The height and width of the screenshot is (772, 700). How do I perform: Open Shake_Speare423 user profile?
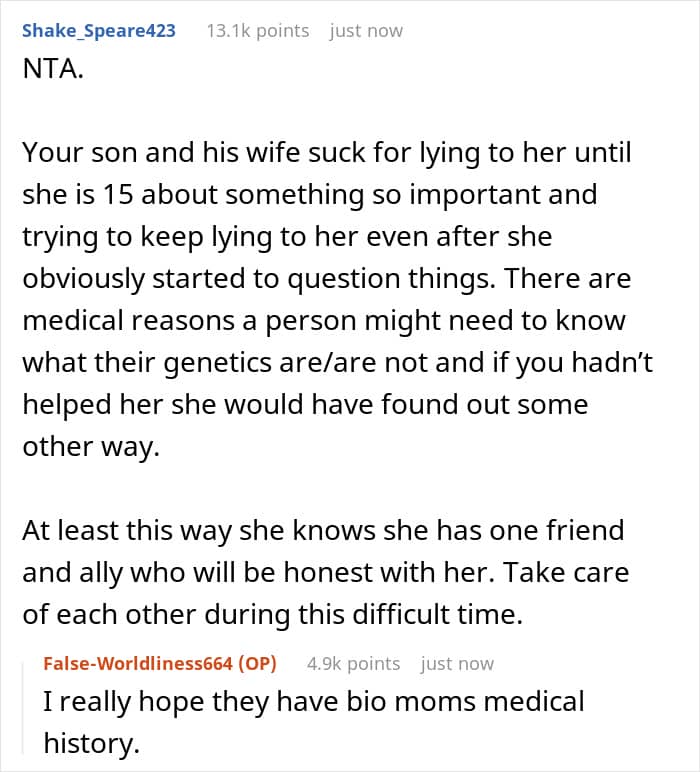point(98,31)
